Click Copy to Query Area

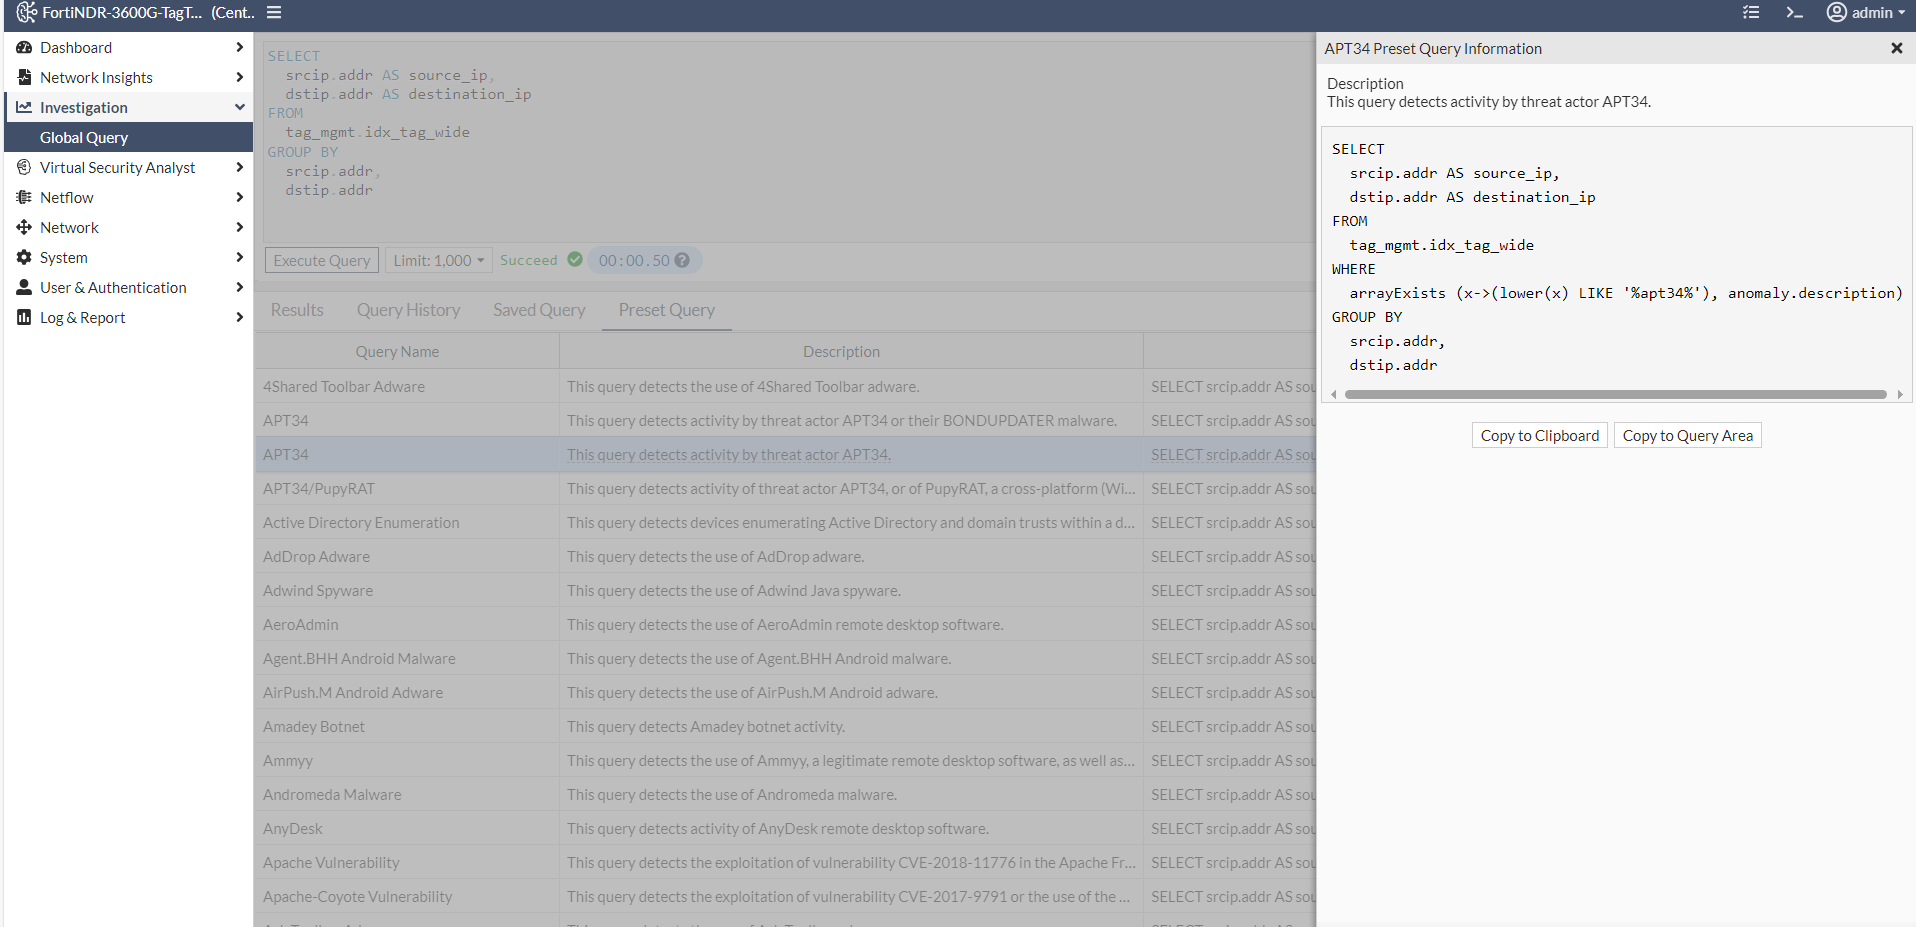pyautogui.click(x=1686, y=435)
